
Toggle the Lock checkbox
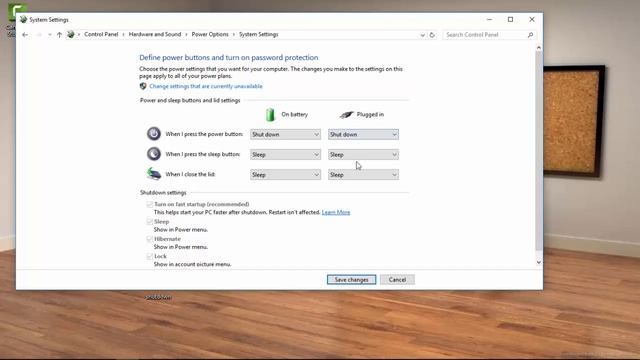tap(149, 256)
